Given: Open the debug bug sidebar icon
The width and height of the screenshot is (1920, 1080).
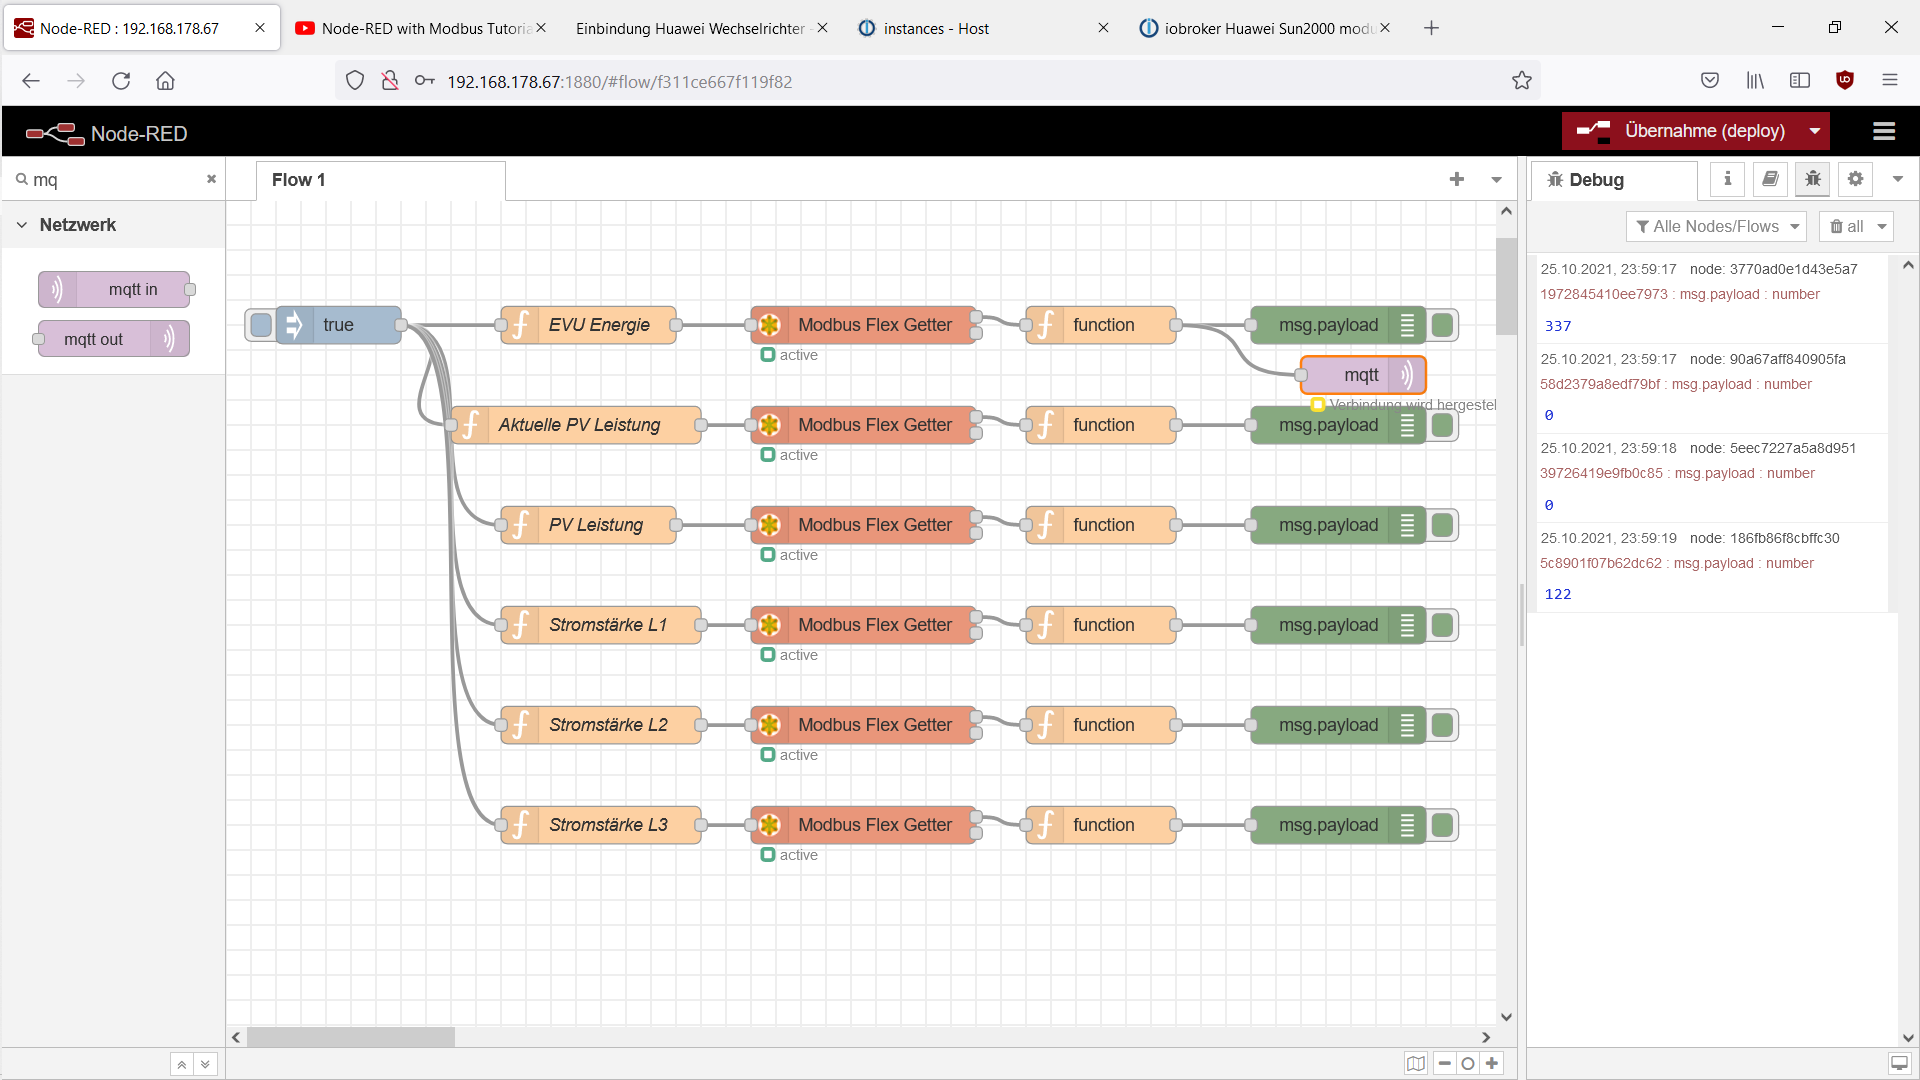Looking at the screenshot, I should [1813, 179].
